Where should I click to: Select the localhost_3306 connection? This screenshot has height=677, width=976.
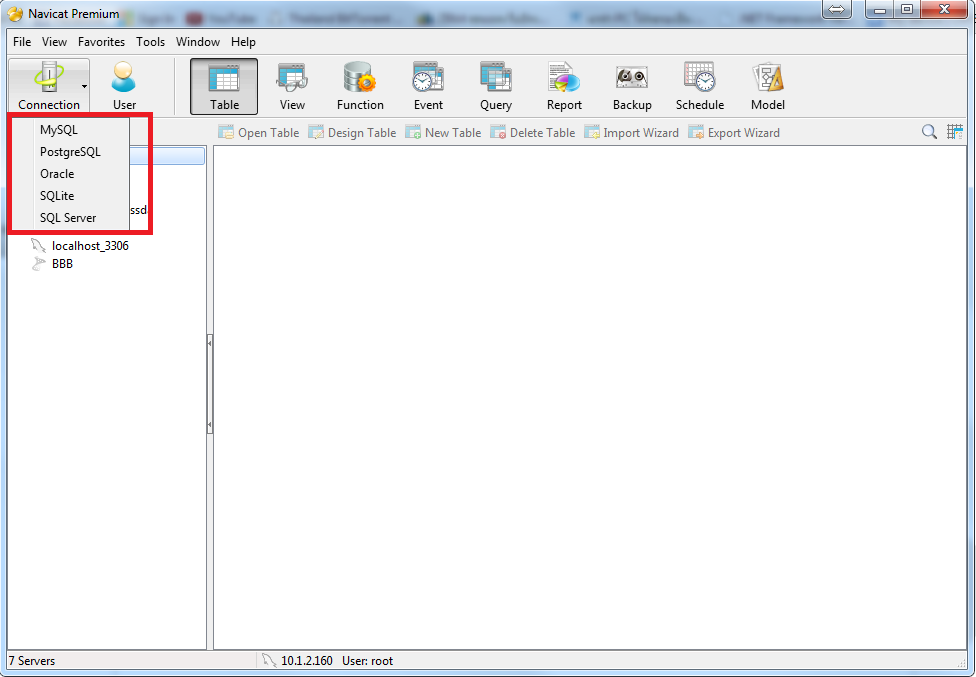(90, 246)
